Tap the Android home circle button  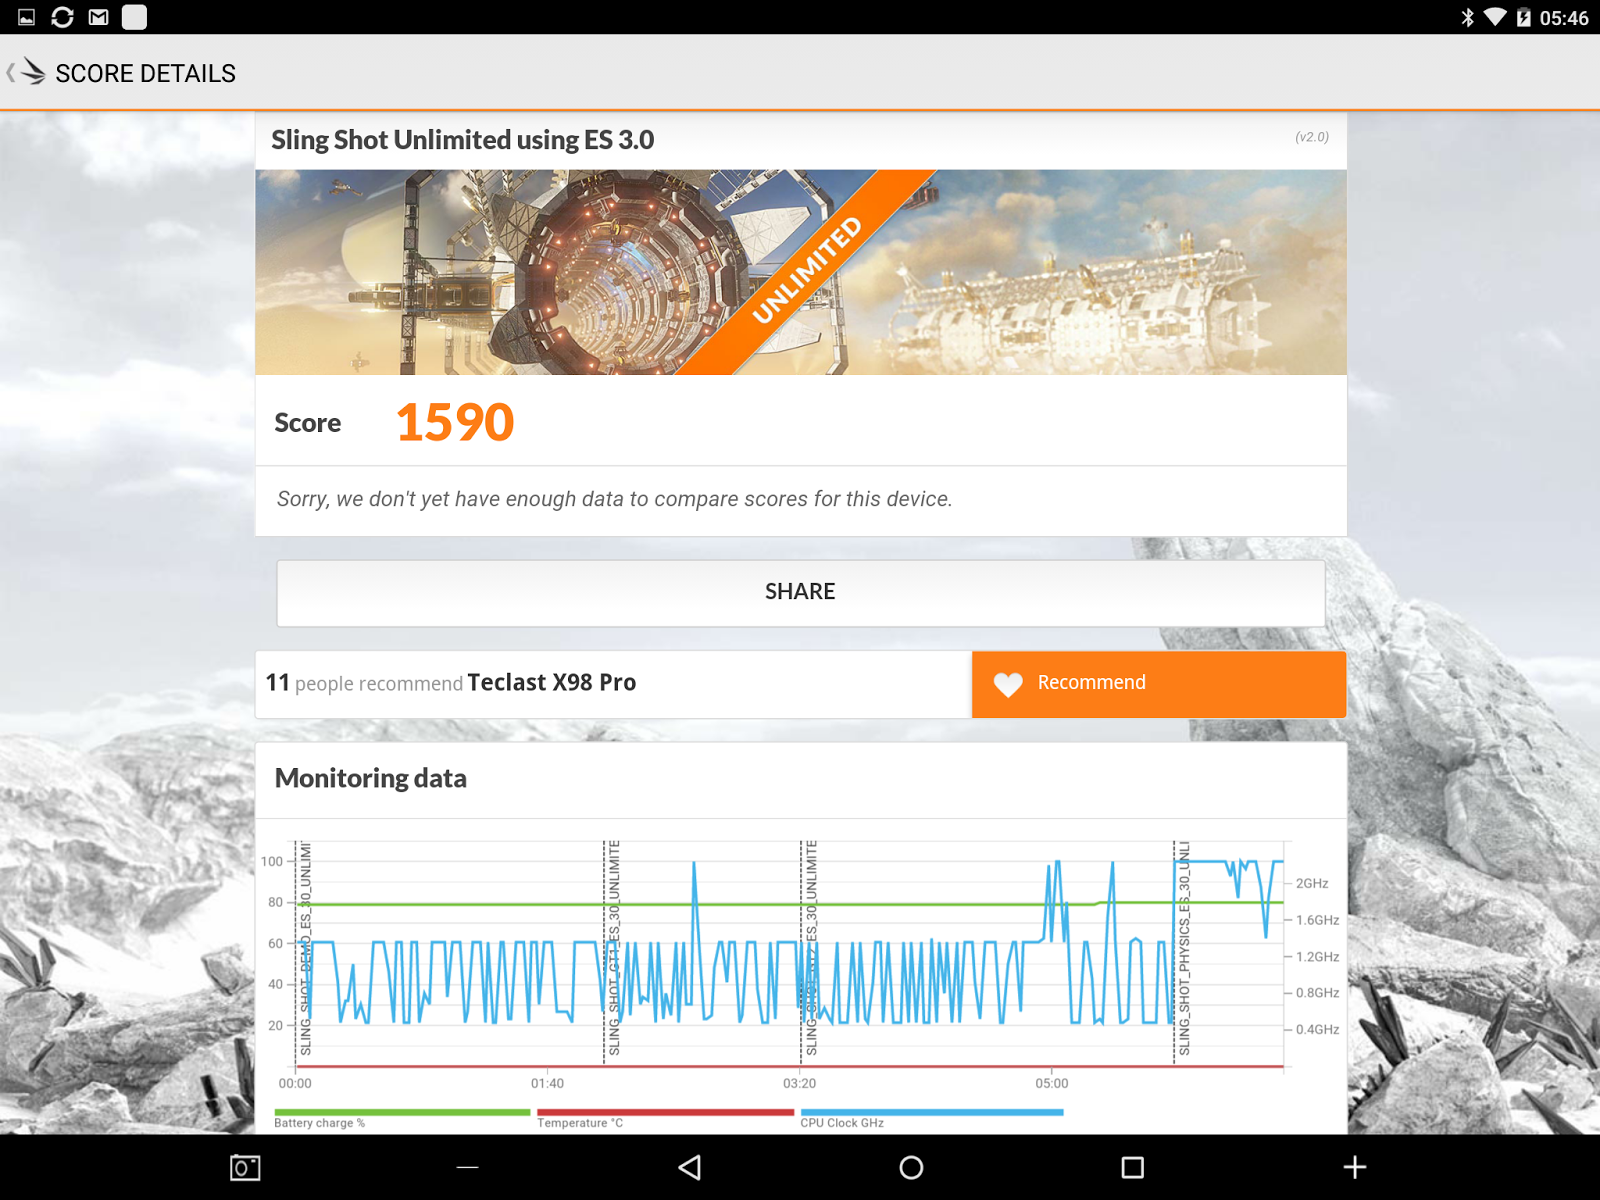click(x=911, y=1167)
